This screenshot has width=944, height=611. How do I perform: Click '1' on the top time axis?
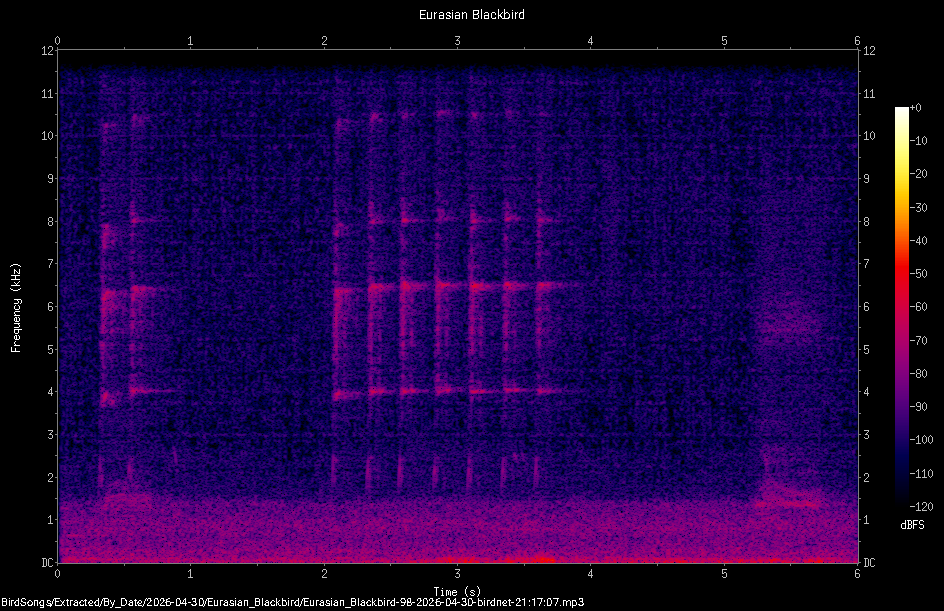pos(190,41)
